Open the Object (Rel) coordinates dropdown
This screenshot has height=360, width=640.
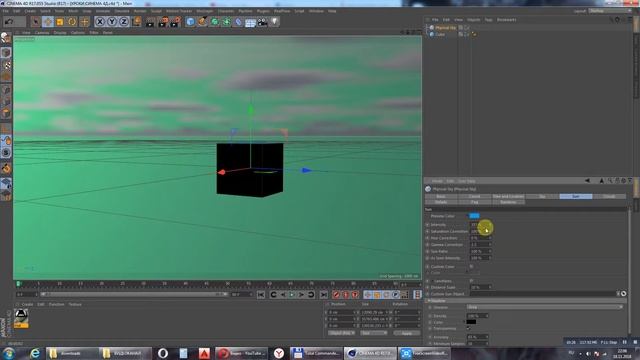click(341, 333)
